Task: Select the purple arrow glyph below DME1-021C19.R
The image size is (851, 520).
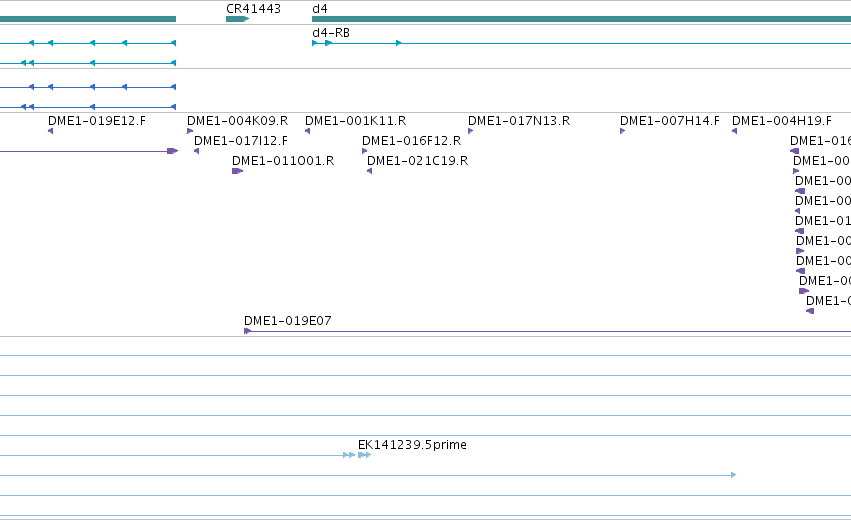Action: (370, 171)
